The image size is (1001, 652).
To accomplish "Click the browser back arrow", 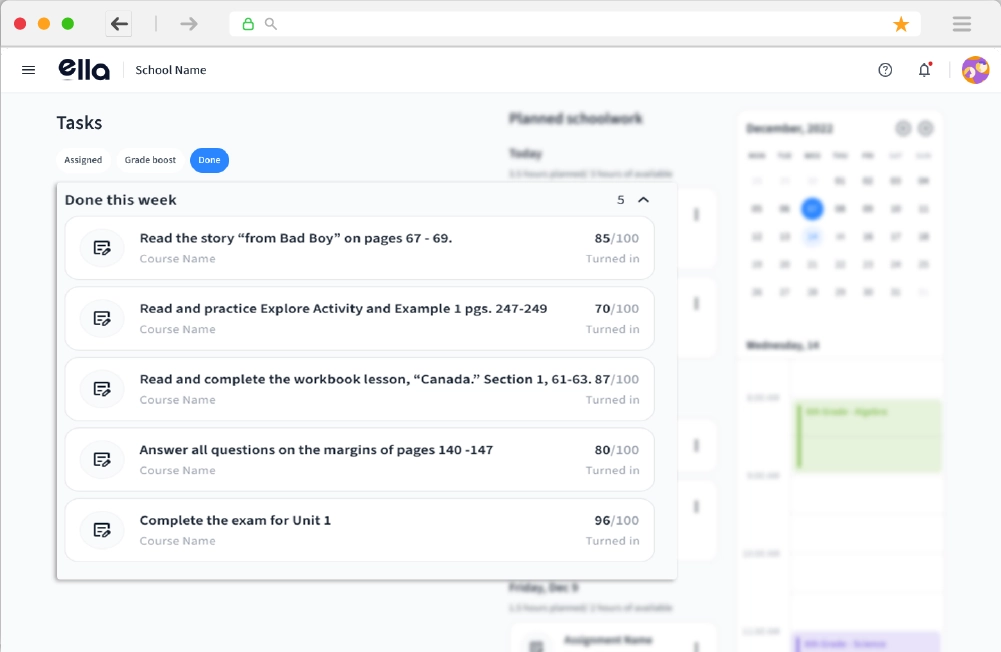I will click(119, 24).
